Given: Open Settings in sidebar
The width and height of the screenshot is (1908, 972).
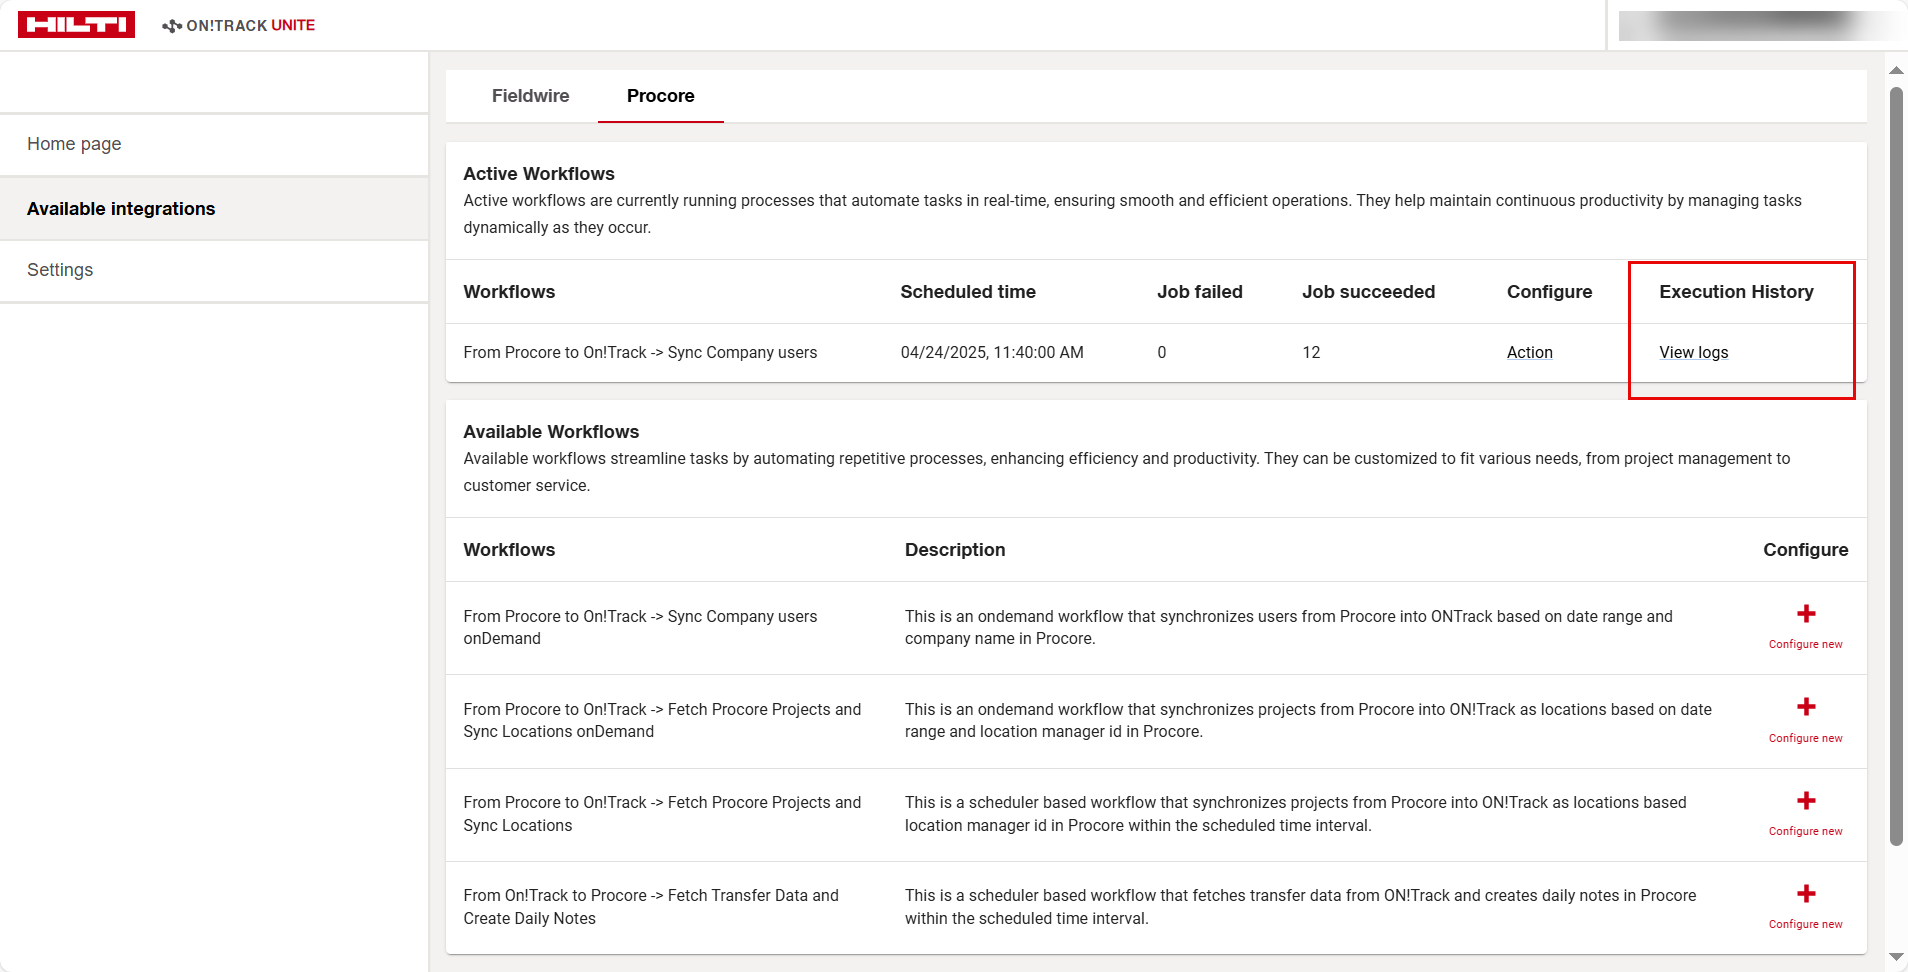Looking at the screenshot, I should coord(214,270).
